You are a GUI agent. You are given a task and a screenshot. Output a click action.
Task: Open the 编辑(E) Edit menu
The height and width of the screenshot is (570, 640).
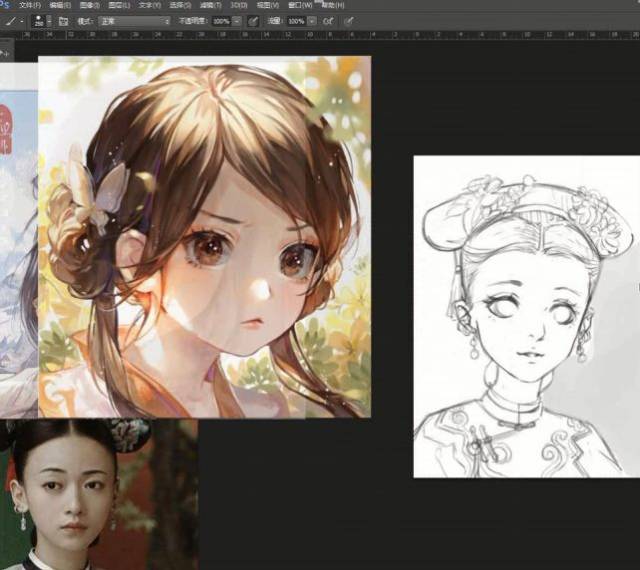[60, 5]
